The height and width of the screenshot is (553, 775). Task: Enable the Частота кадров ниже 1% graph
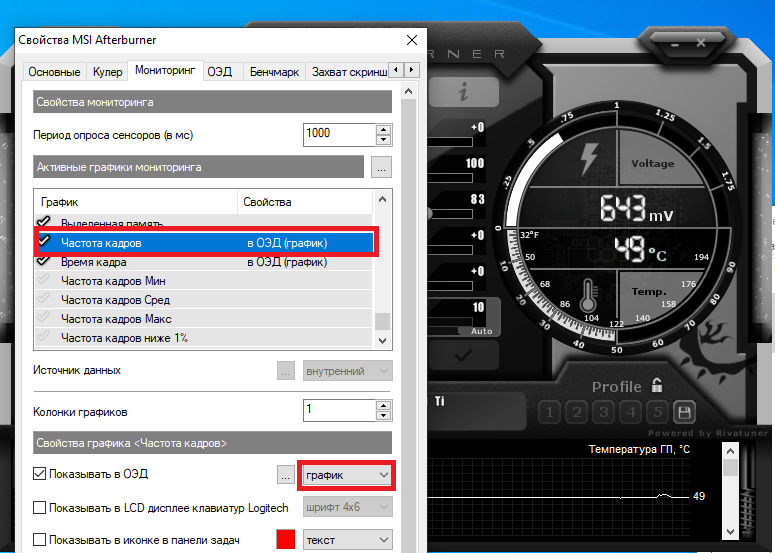44,337
